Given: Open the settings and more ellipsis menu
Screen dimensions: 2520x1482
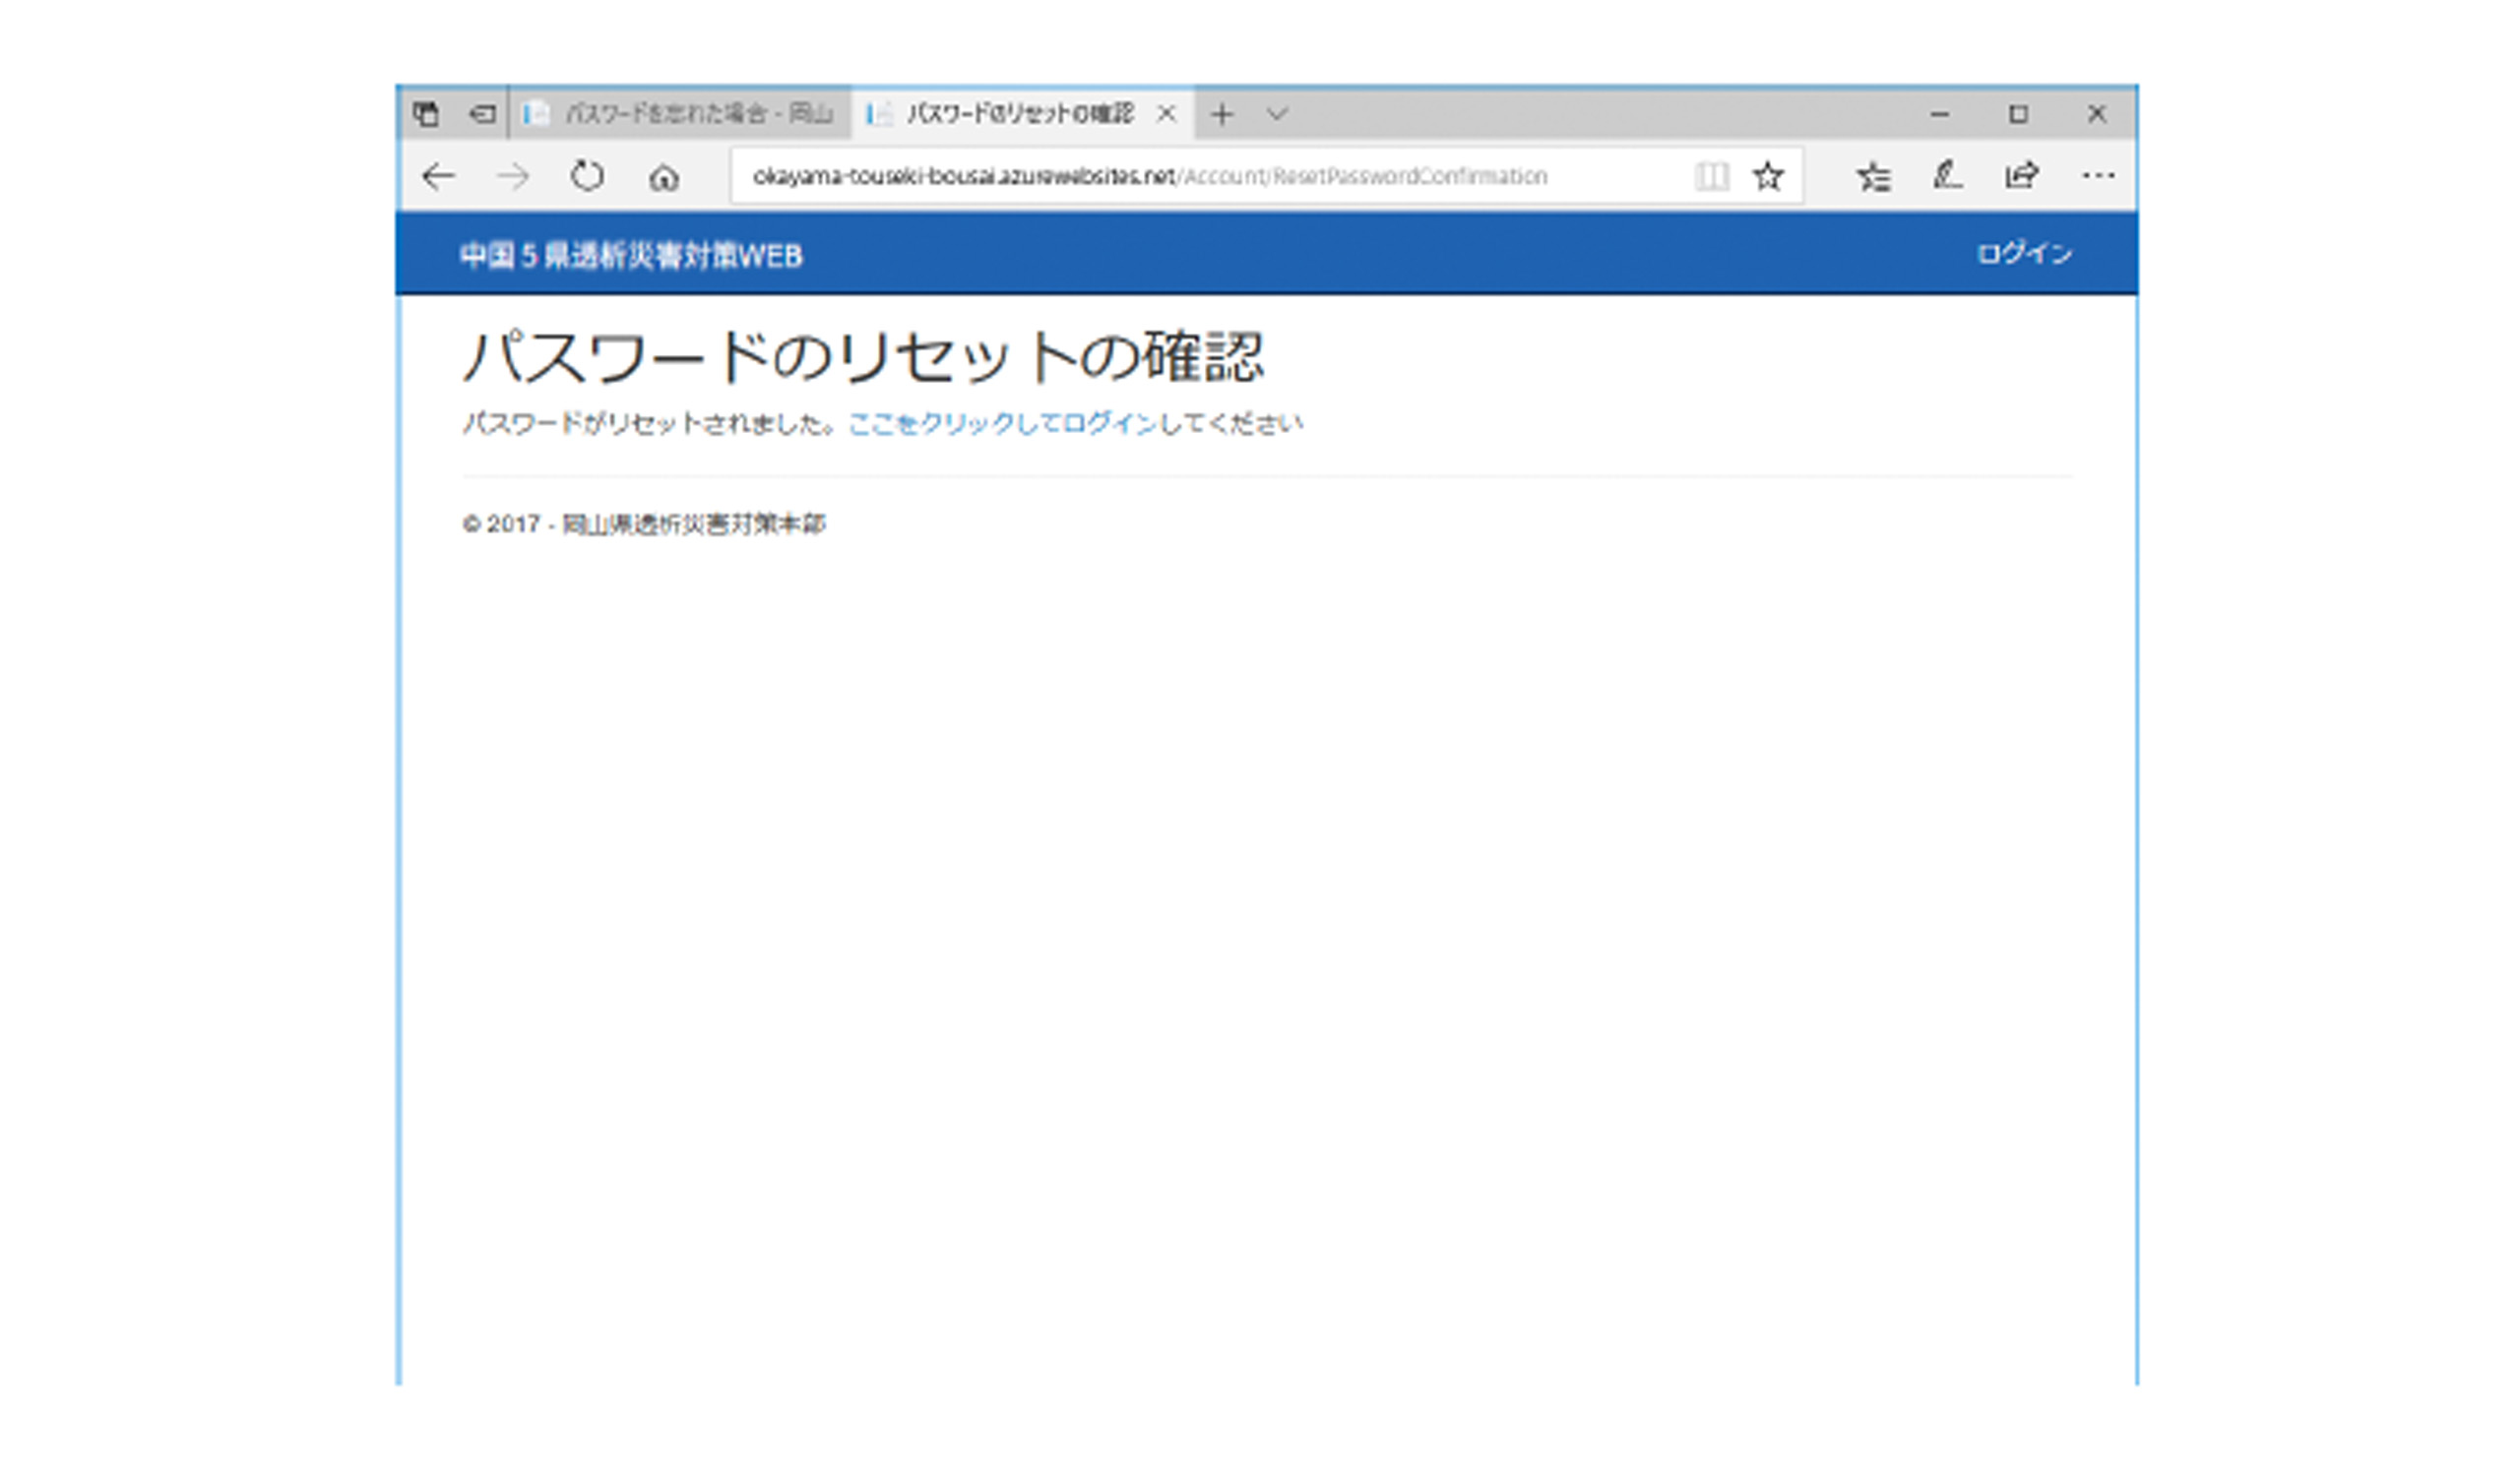Looking at the screenshot, I should (2097, 177).
